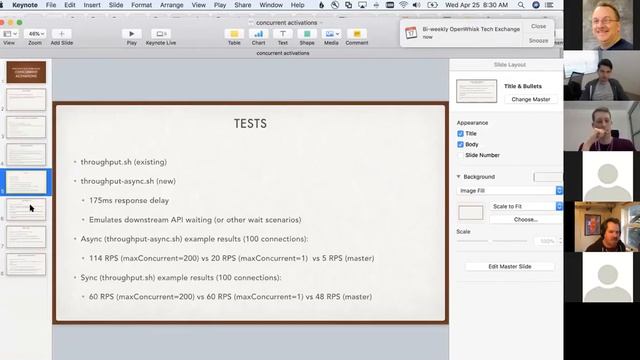This screenshot has height=360, width=640.
Task: Click the 'throughput.sh (existing)' bullet
Action: (x=124, y=162)
